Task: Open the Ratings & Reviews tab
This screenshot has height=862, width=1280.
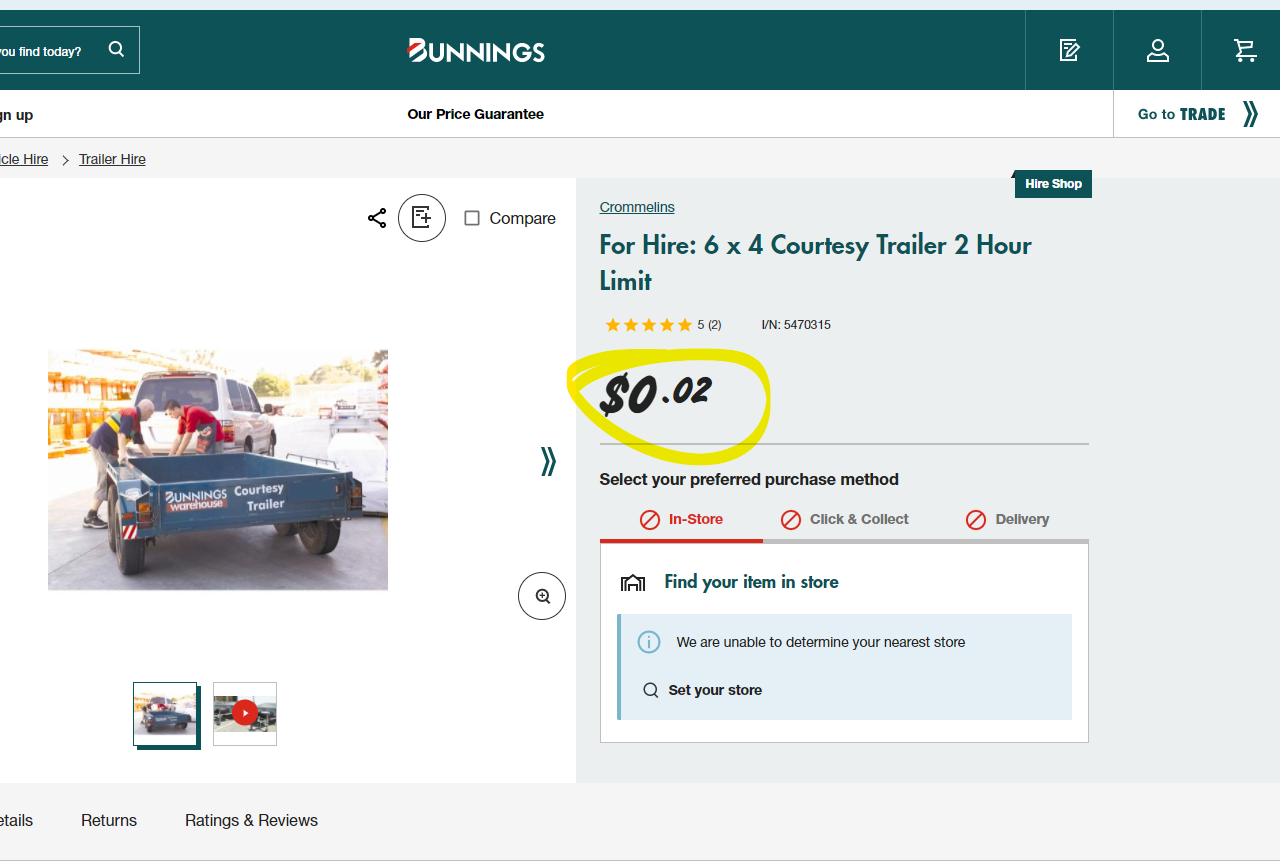Action: click(x=251, y=820)
